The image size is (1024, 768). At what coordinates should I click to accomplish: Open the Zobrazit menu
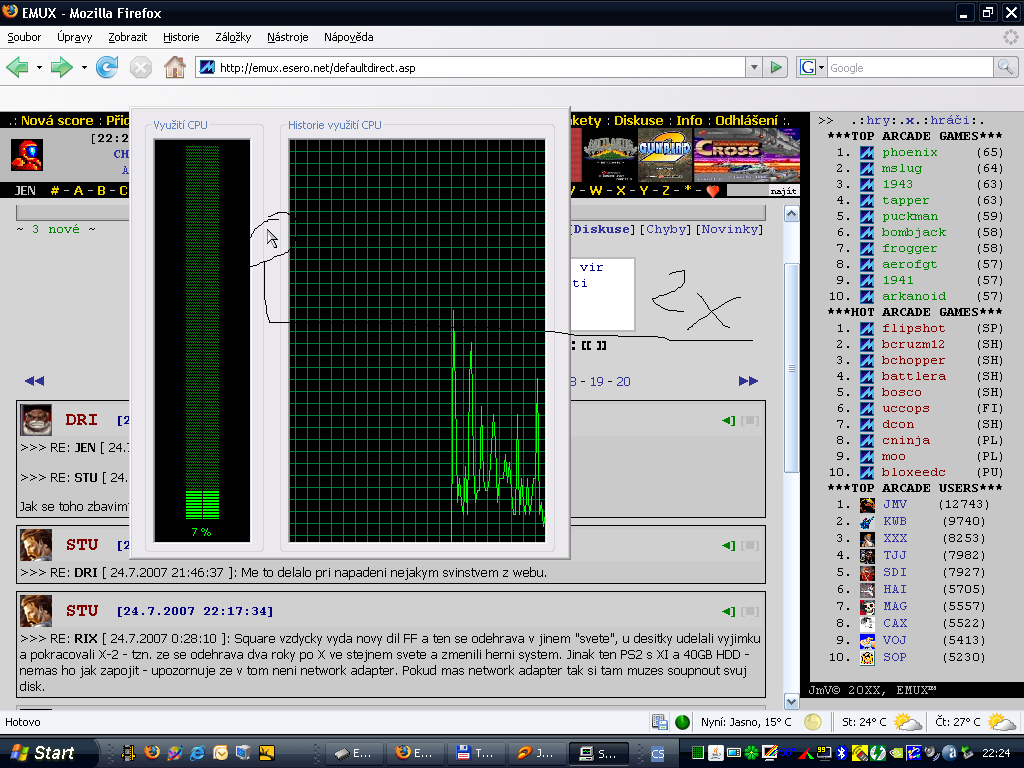pos(127,37)
